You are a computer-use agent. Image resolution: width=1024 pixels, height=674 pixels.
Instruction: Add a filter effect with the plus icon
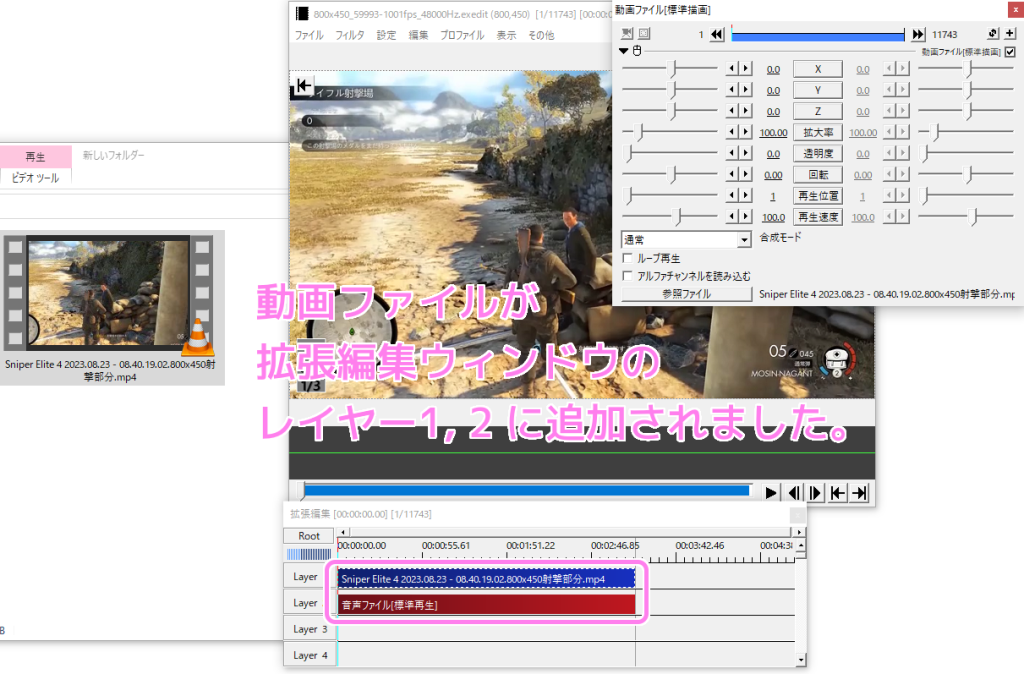(1010, 34)
